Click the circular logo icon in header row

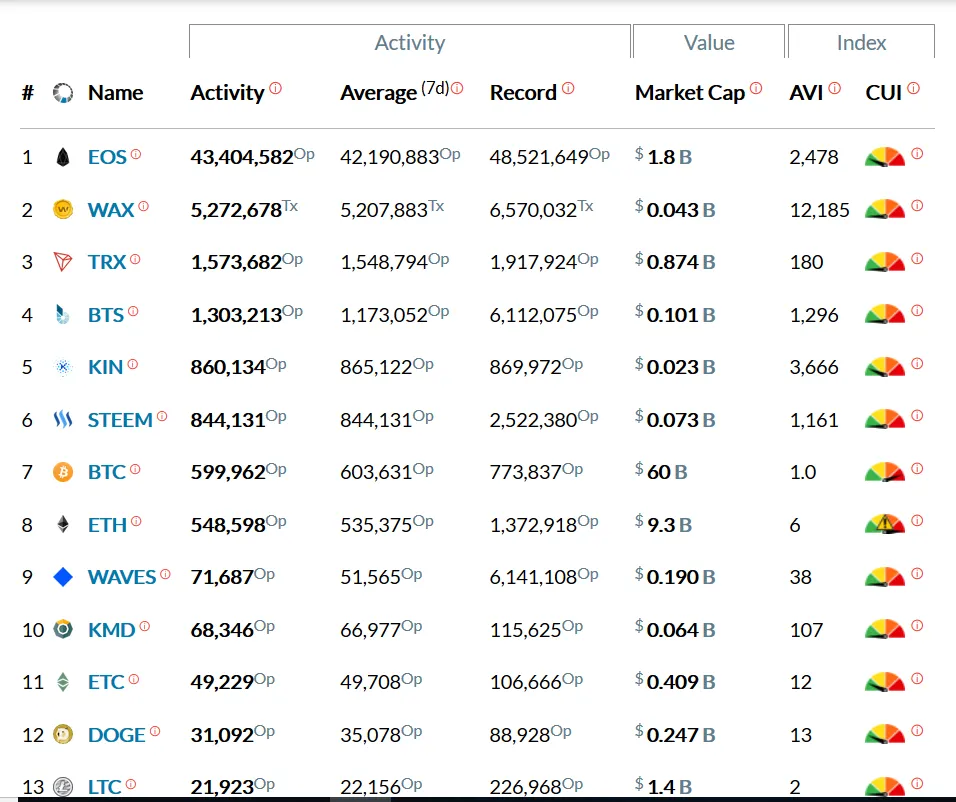tap(63, 93)
